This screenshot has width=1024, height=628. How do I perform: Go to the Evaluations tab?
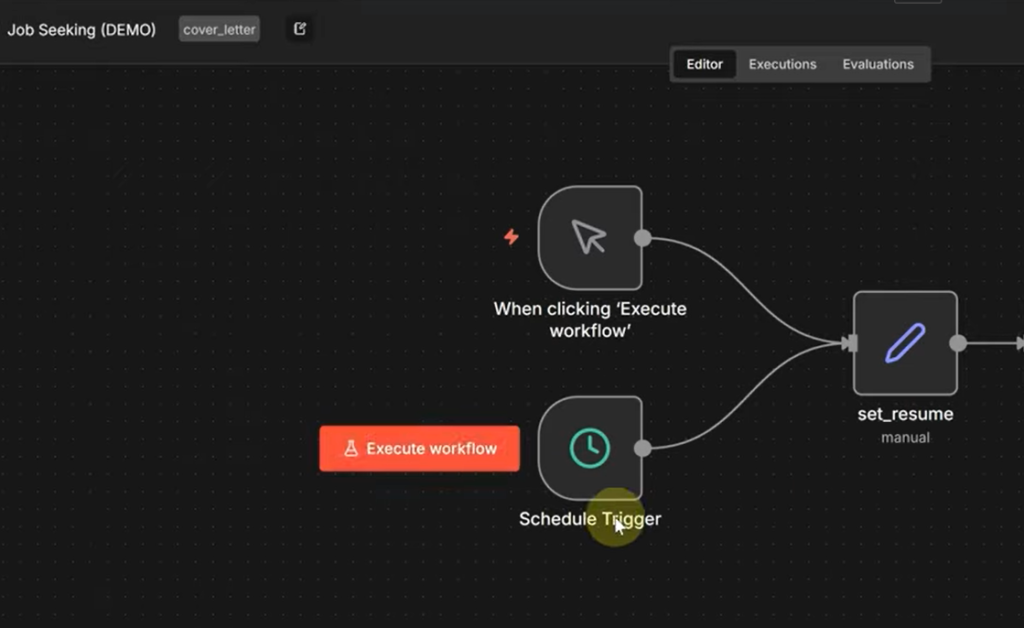(x=878, y=64)
